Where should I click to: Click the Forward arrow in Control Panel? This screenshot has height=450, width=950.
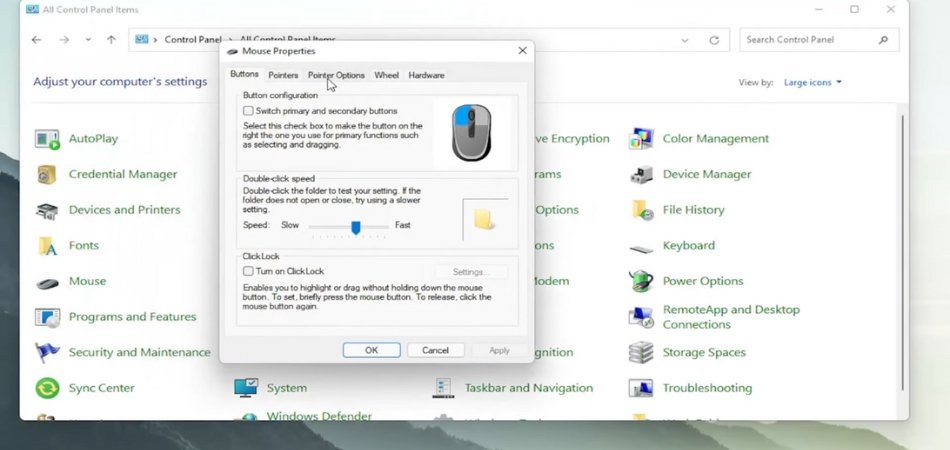64,40
